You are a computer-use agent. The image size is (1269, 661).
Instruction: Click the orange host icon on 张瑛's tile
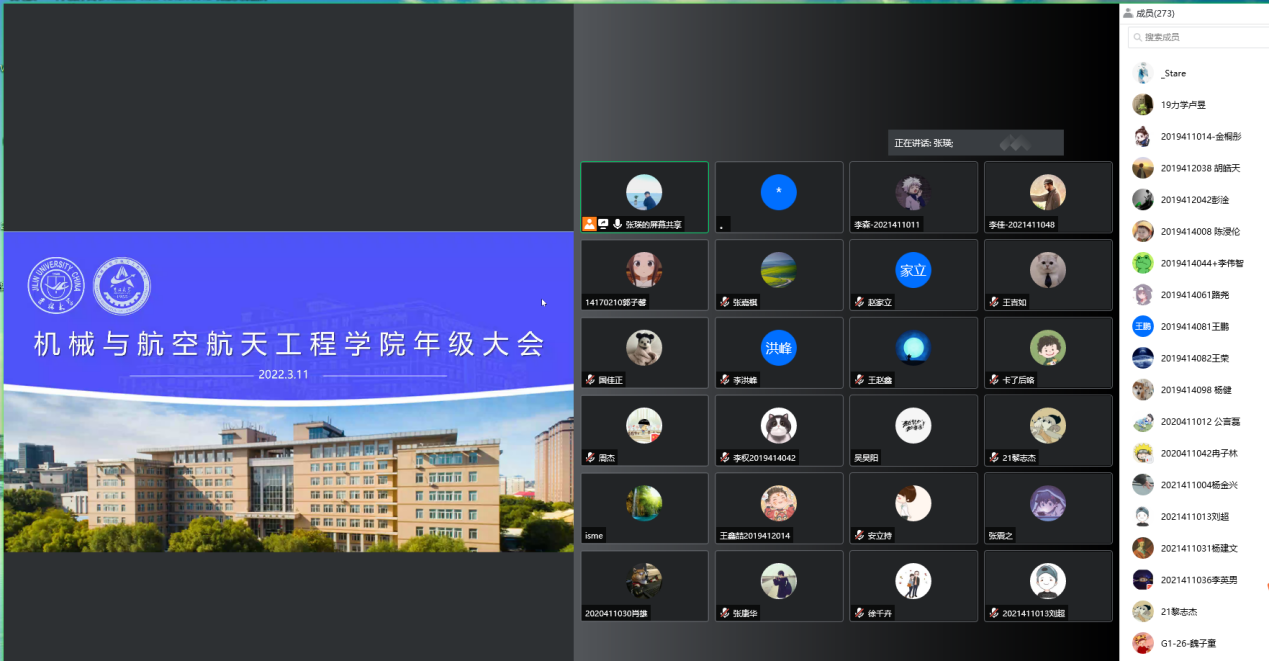click(589, 225)
